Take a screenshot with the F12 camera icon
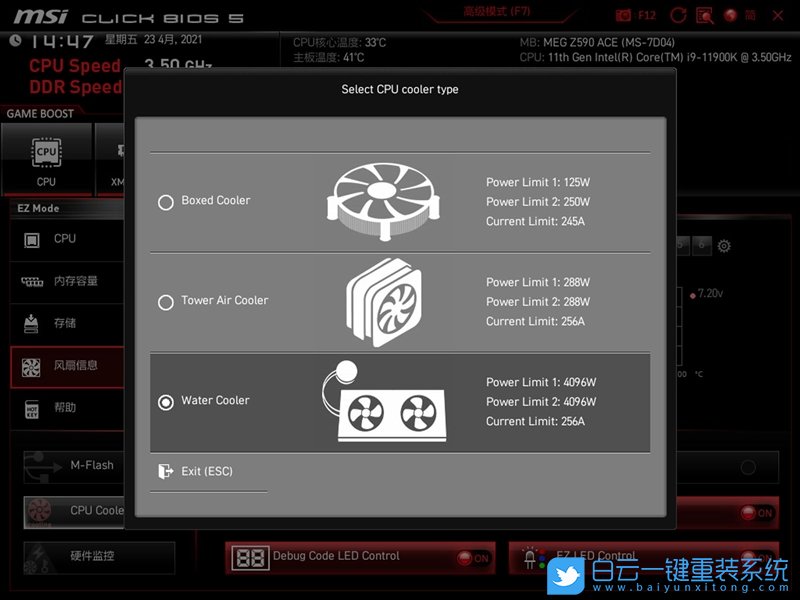This screenshot has width=800, height=600. [x=622, y=14]
